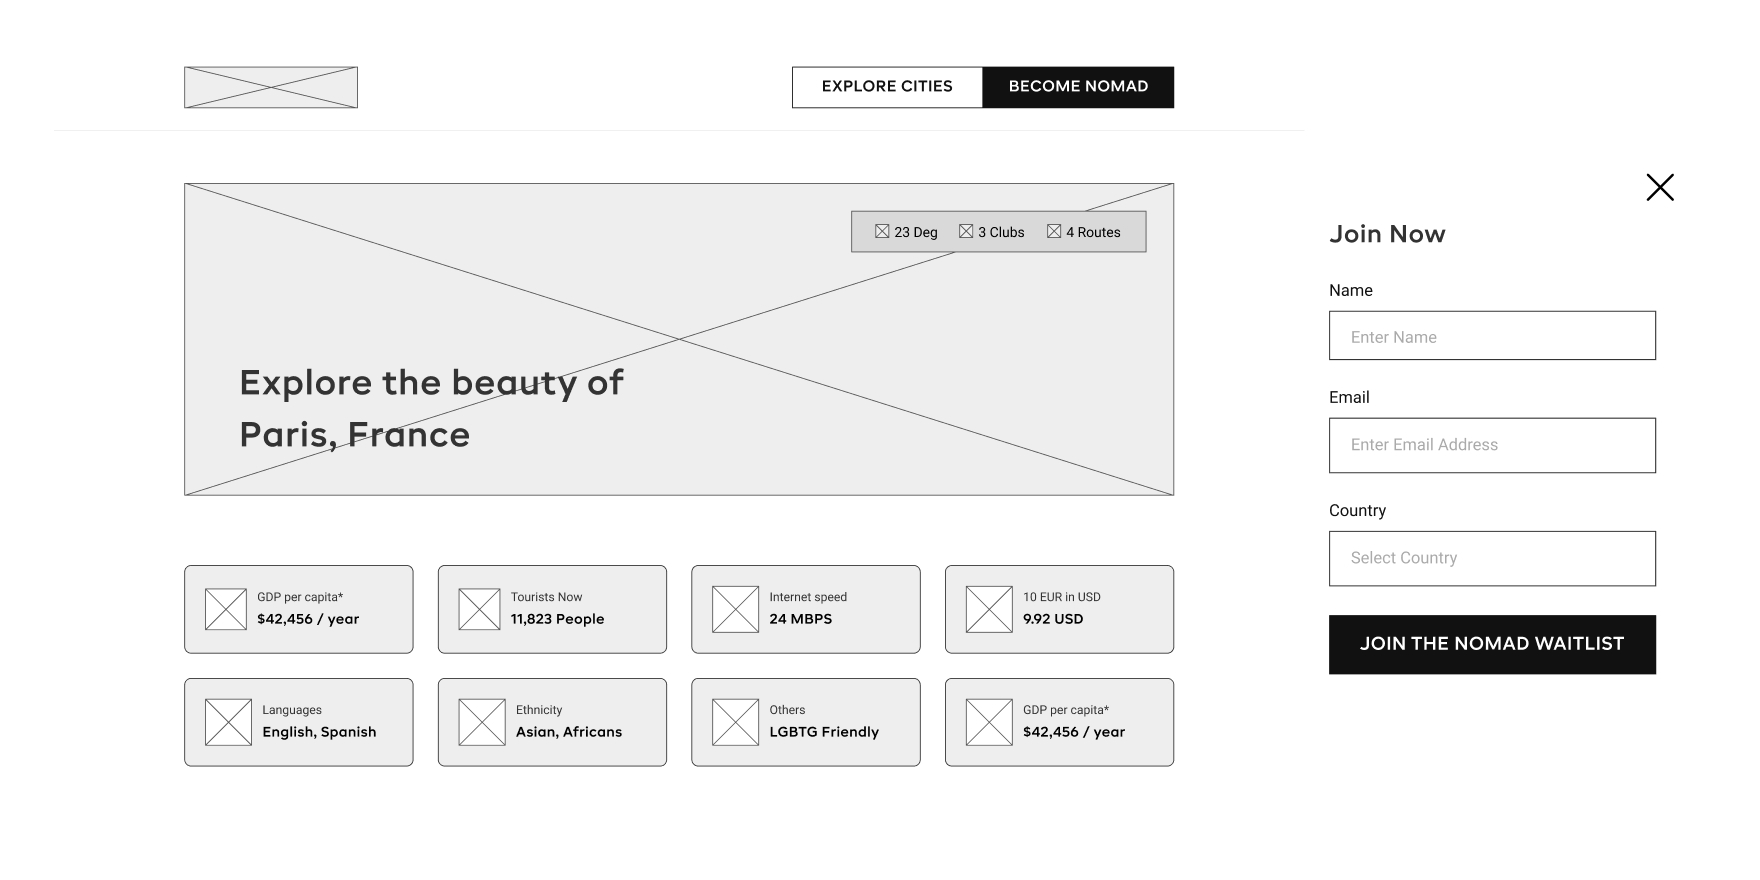This screenshot has width=1760, height=880.
Task: Click the Ethnicity card icon
Action: pos(482,722)
